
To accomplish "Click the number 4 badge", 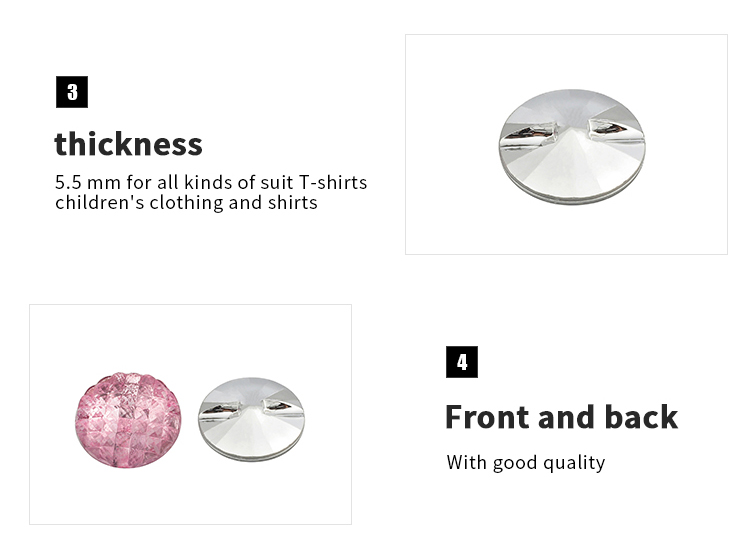I will pyautogui.click(x=461, y=362).
